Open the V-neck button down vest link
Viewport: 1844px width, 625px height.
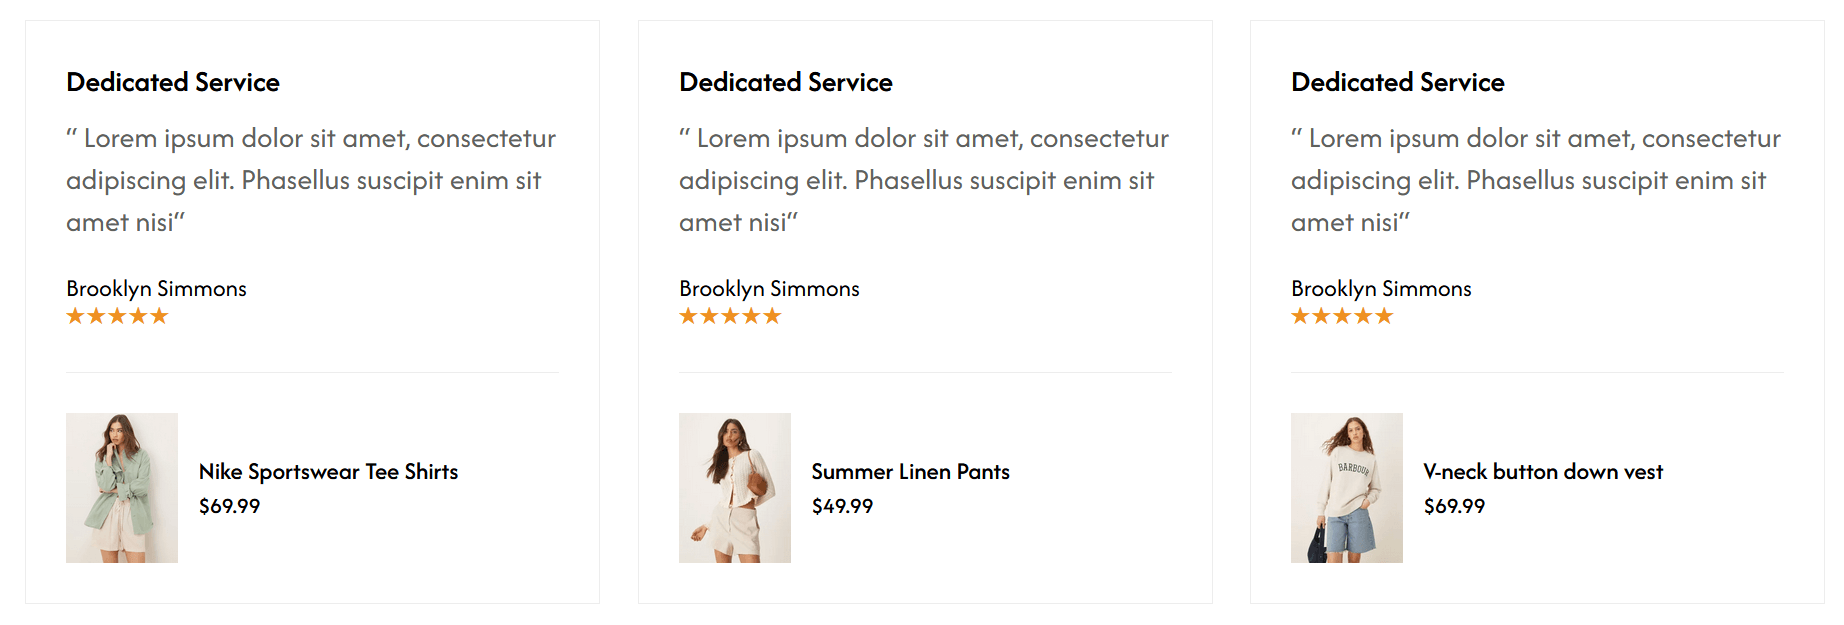pyautogui.click(x=1542, y=472)
